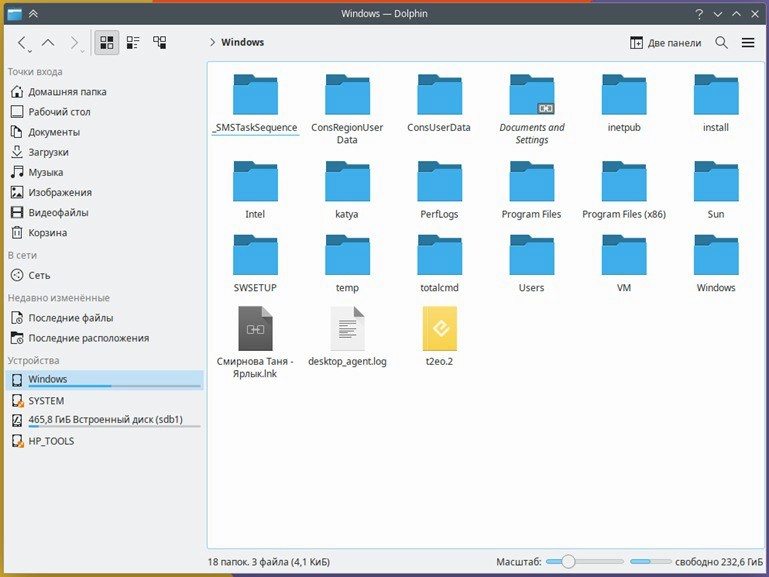Open Последние расположения in the sidebar
The width and height of the screenshot is (769, 577).
[x=104, y=338]
